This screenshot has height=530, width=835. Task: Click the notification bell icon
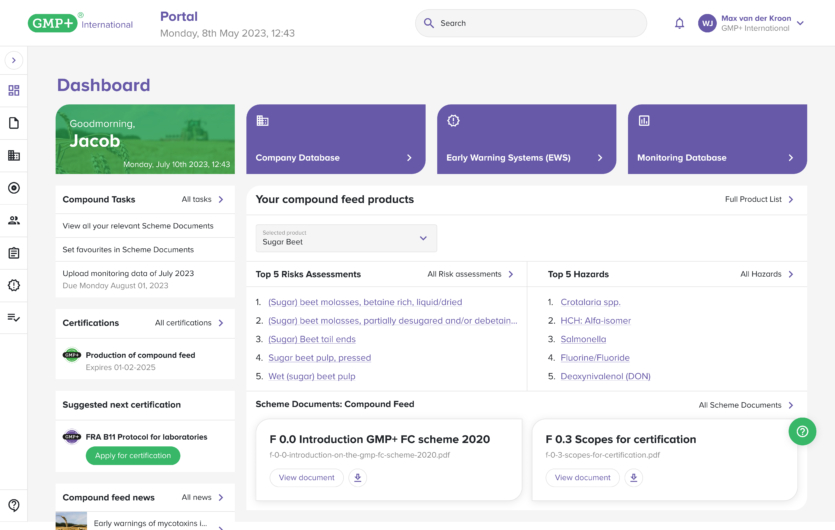pos(680,23)
